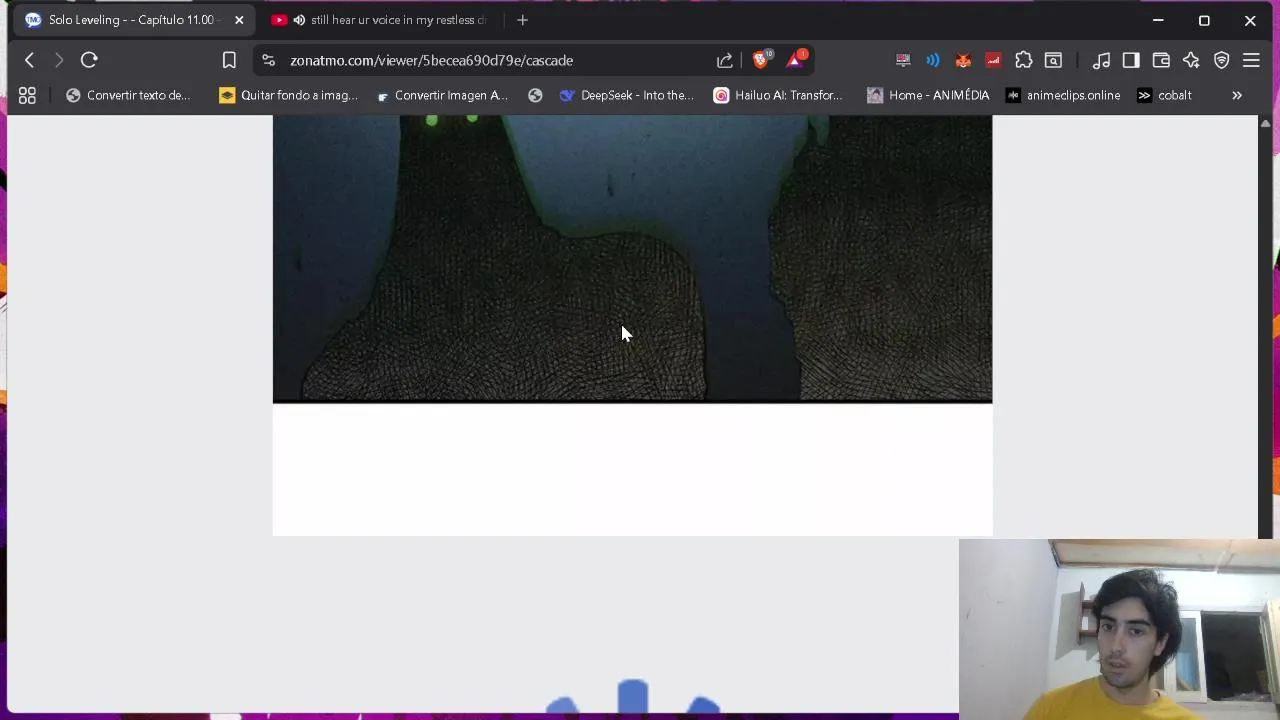The image size is (1280, 720).
Task: Open the browser hamburger main menu
Action: pyautogui.click(x=1251, y=60)
